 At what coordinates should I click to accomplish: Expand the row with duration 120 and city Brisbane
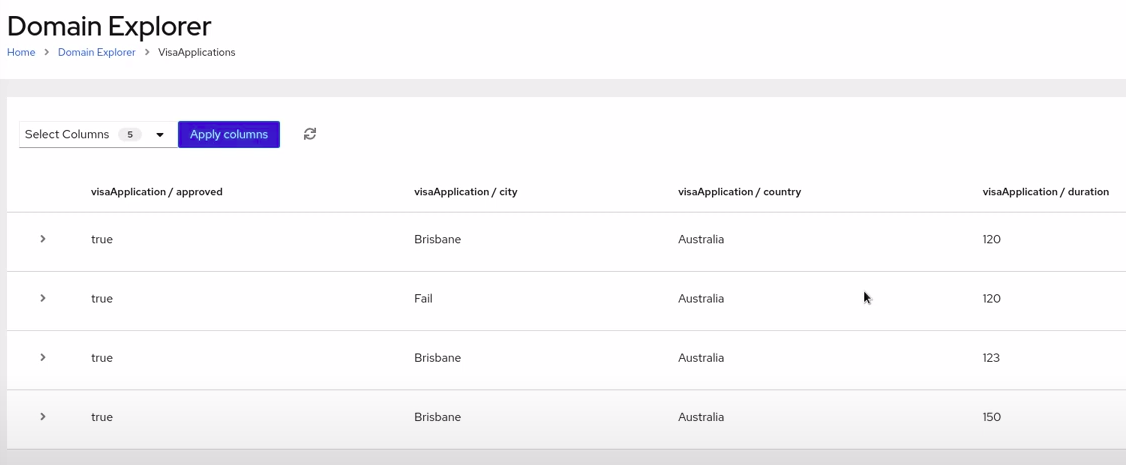[43, 239]
